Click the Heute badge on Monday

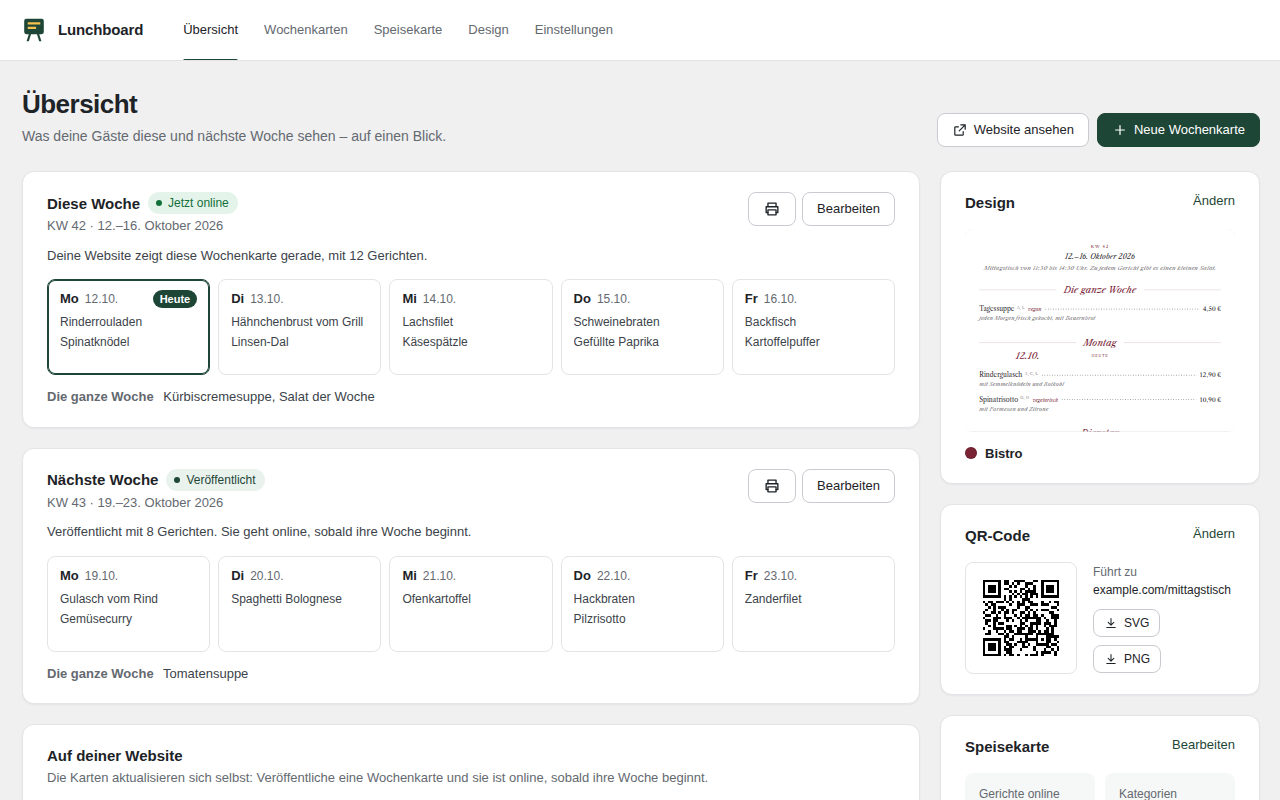(x=175, y=299)
